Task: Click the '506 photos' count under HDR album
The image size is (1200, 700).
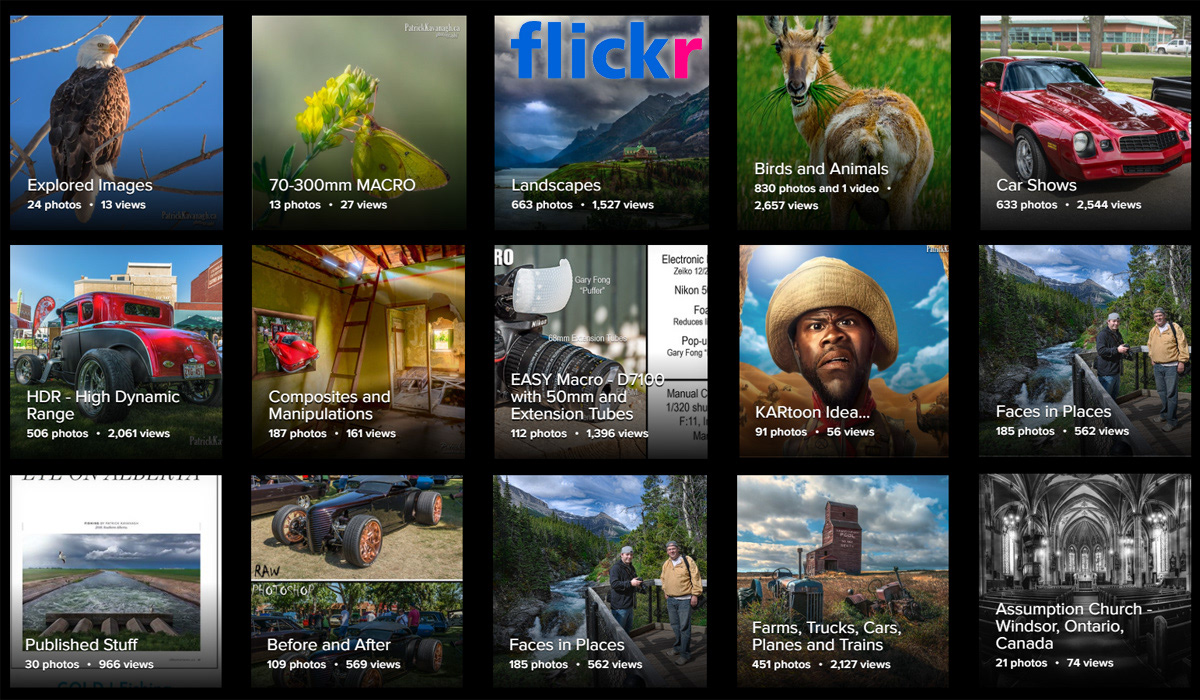Action: tap(57, 434)
